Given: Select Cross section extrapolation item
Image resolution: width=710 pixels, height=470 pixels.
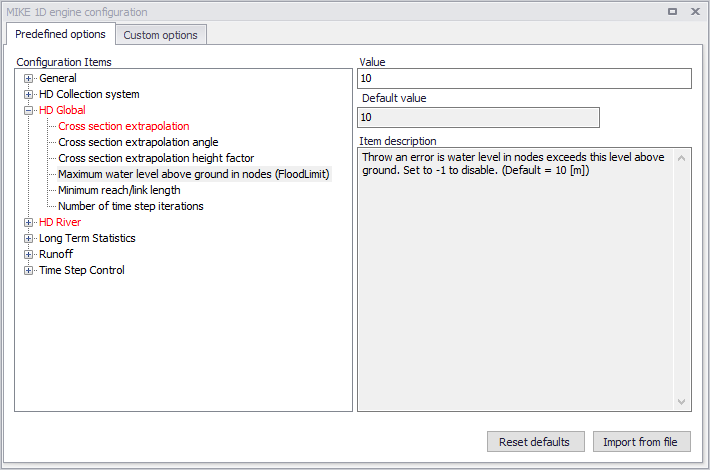Looking at the screenshot, I should (124, 126).
